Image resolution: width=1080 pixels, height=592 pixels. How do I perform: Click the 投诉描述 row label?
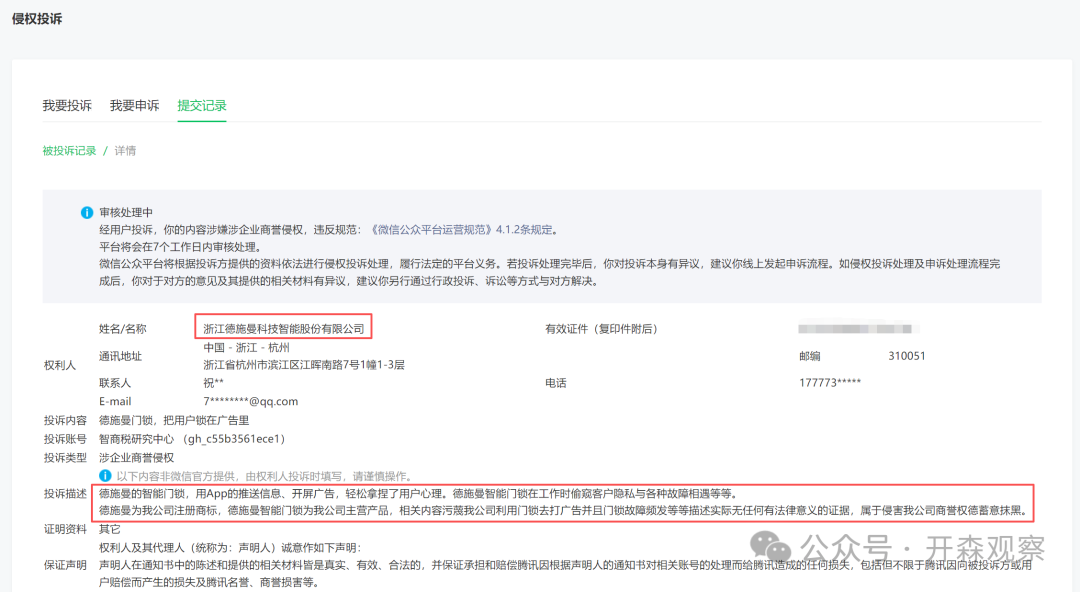(x=65, y=493)
